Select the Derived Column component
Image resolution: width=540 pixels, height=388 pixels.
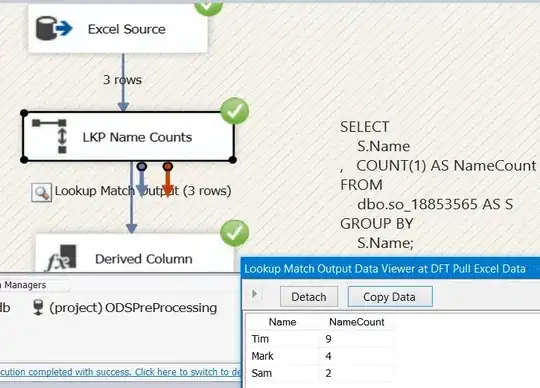coord(135,253)
